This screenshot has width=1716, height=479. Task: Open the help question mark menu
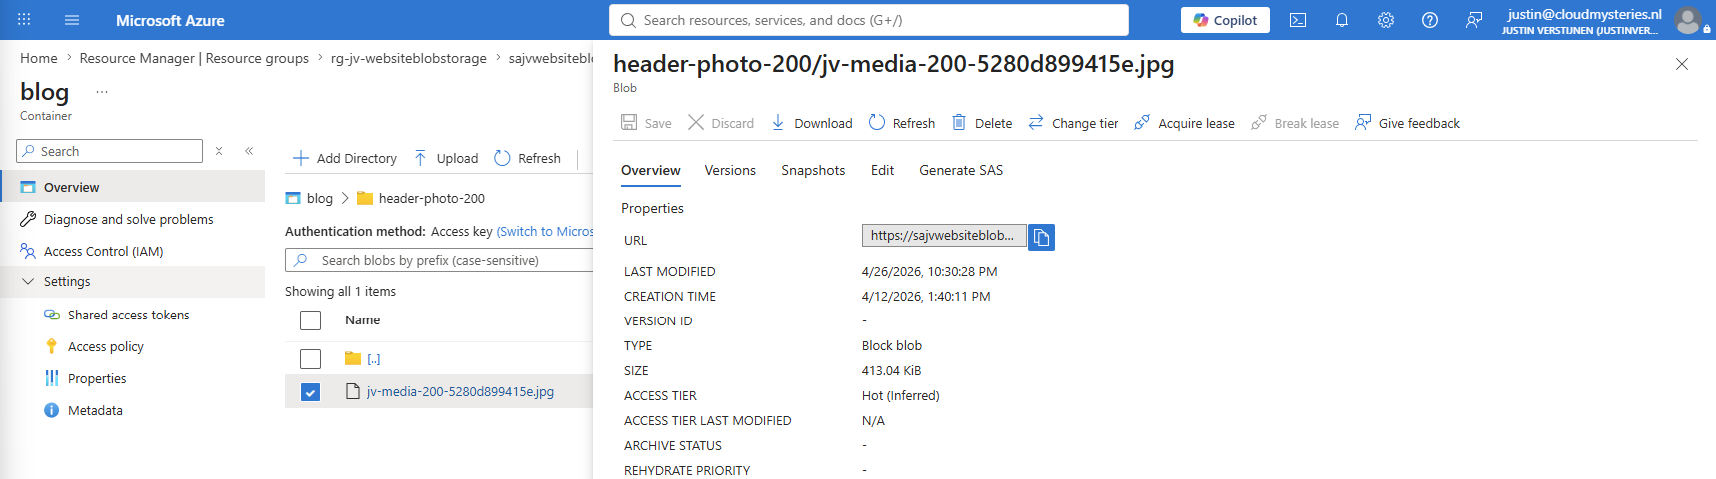click(1430, 20)
